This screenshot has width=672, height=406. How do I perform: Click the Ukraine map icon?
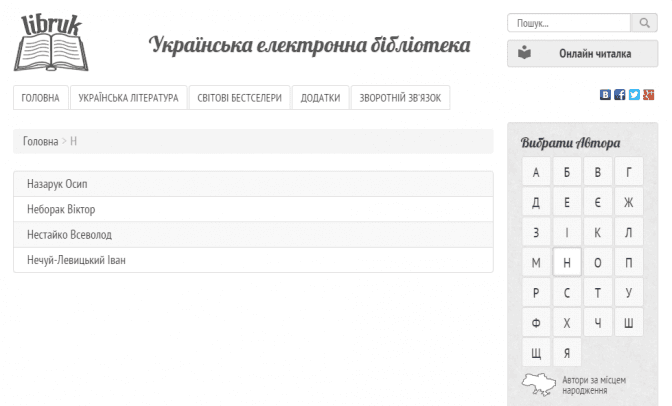(538, 384)
